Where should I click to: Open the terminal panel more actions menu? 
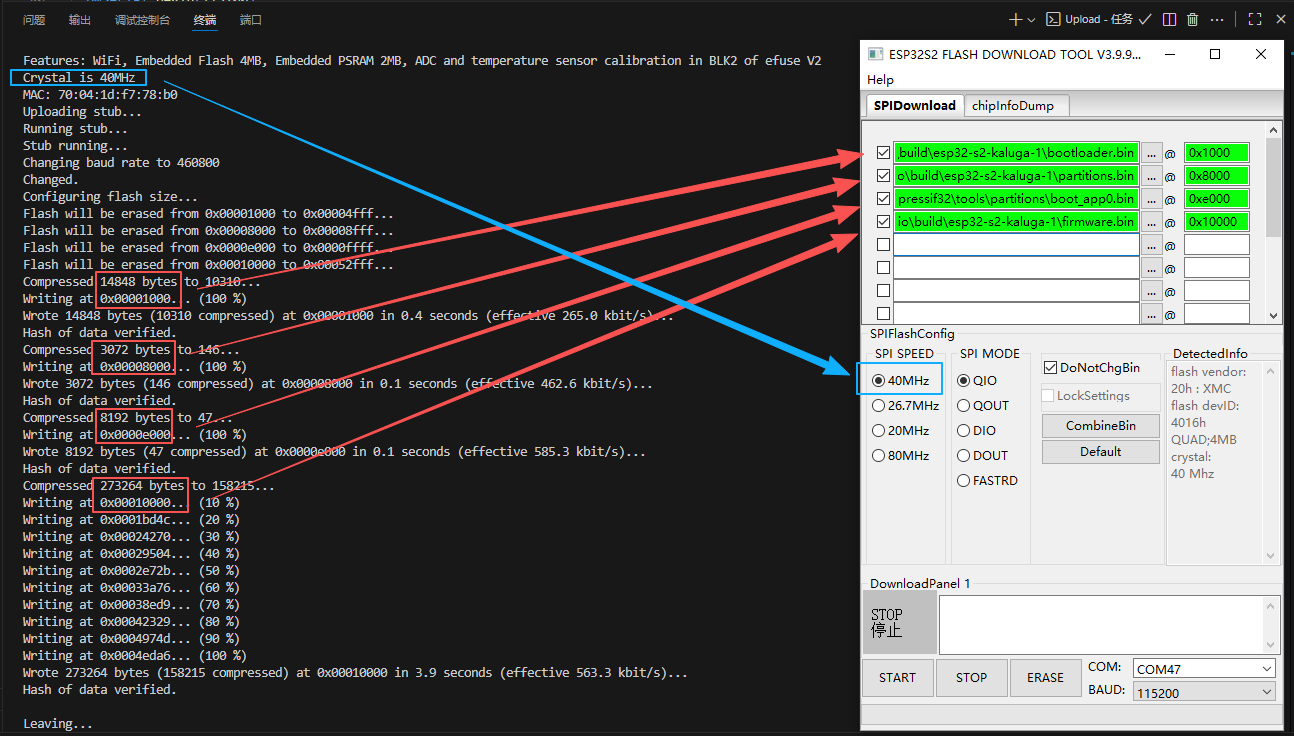[1218, 19]
